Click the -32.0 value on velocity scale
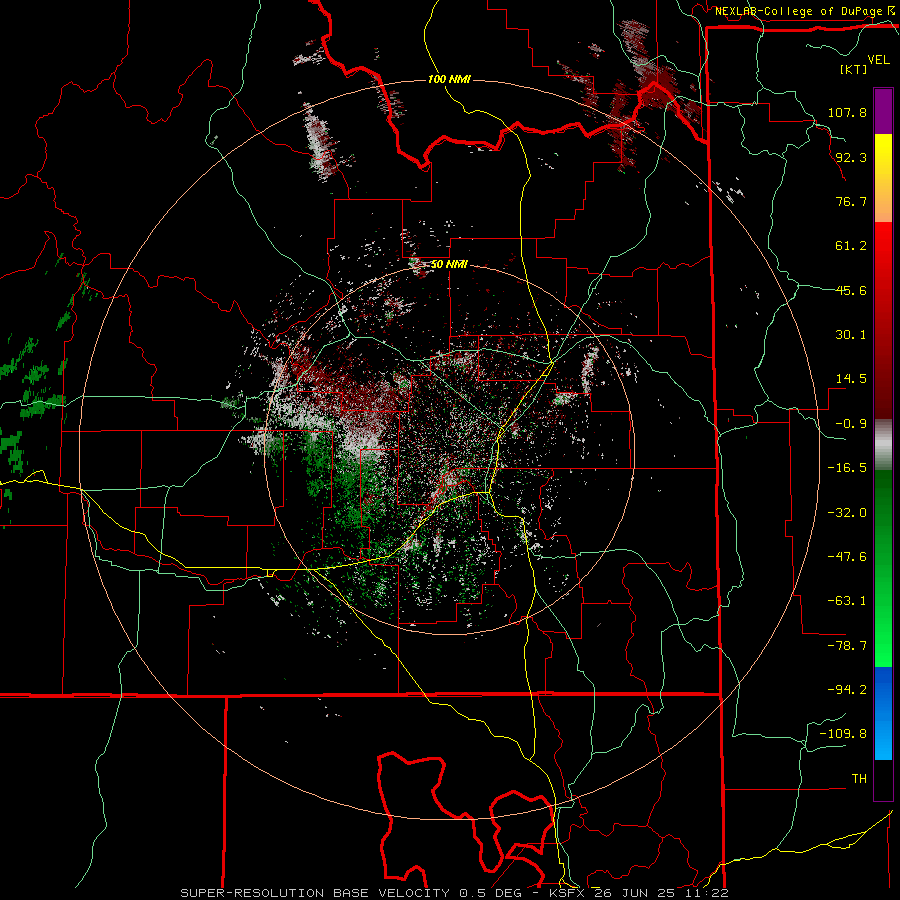 tap(847, 513)
